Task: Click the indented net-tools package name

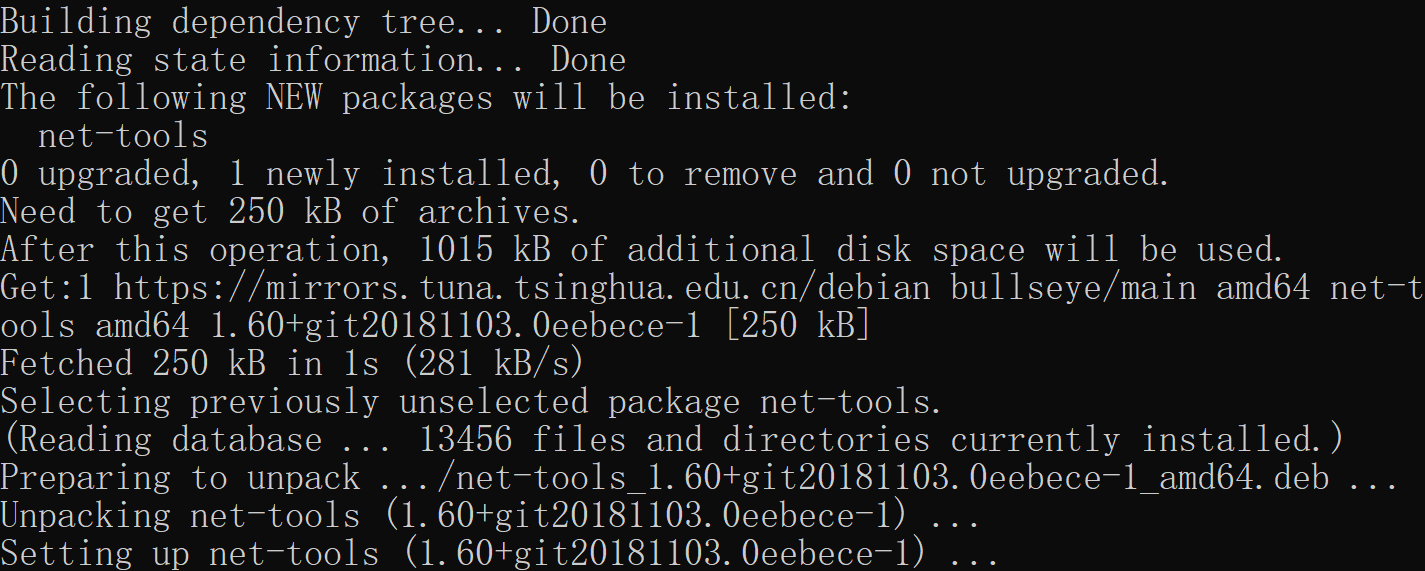Action: point(123,136)
